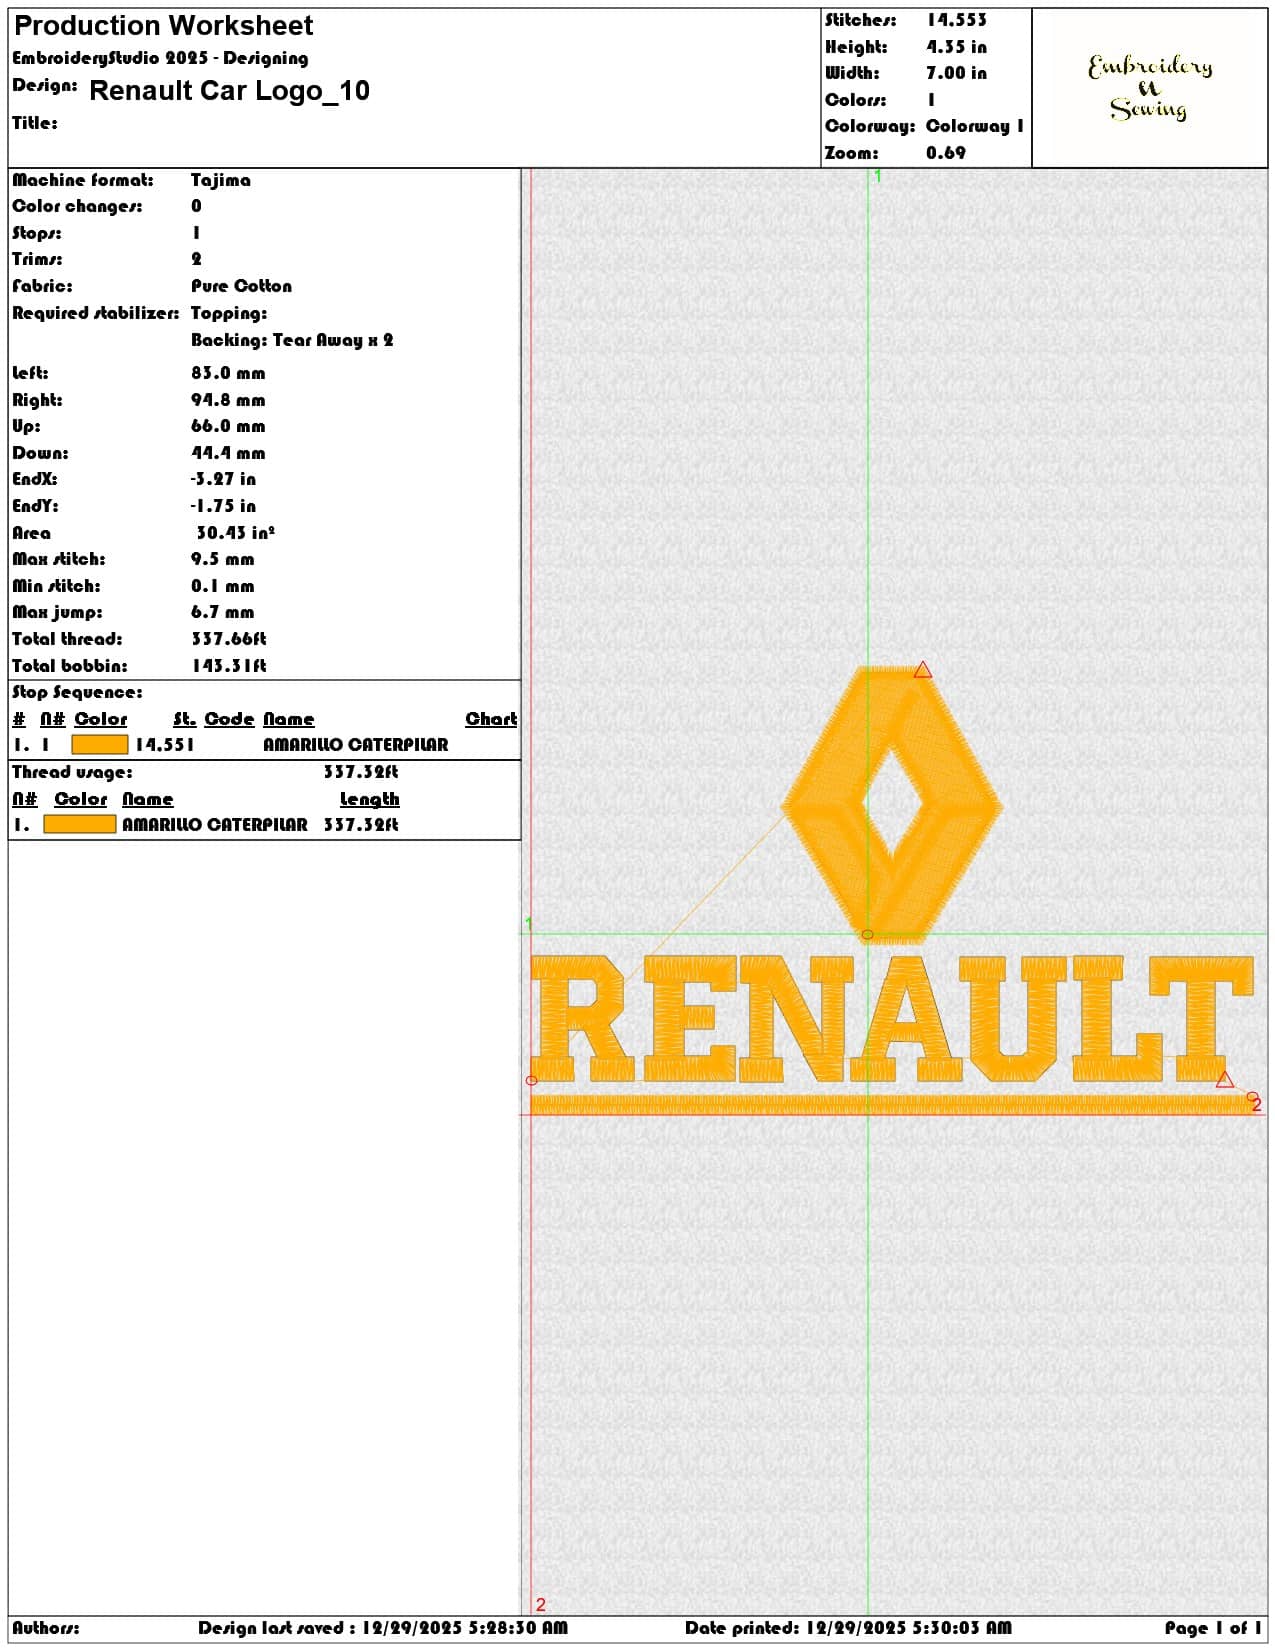Screen dimensions: 1275x1650
Task: Click the orange swatch in Stop Sequence row
Action: [100, 745]
